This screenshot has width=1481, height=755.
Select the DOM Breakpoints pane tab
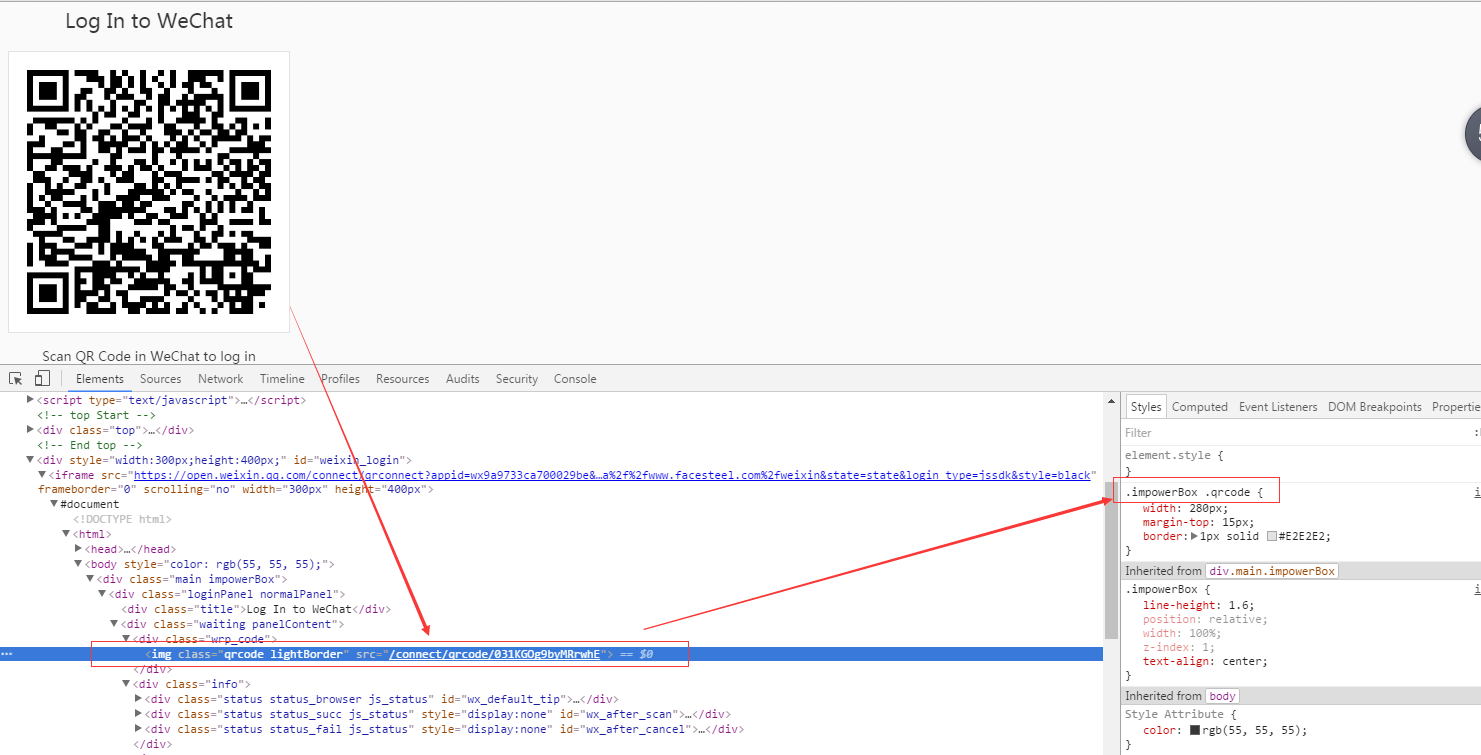pyautogui.click(x=1375, y=407)
